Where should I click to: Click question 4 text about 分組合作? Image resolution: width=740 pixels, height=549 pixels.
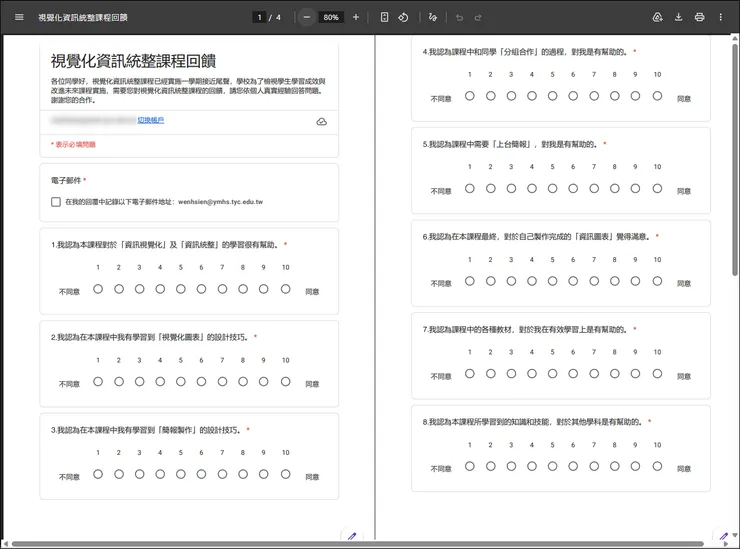525,52
